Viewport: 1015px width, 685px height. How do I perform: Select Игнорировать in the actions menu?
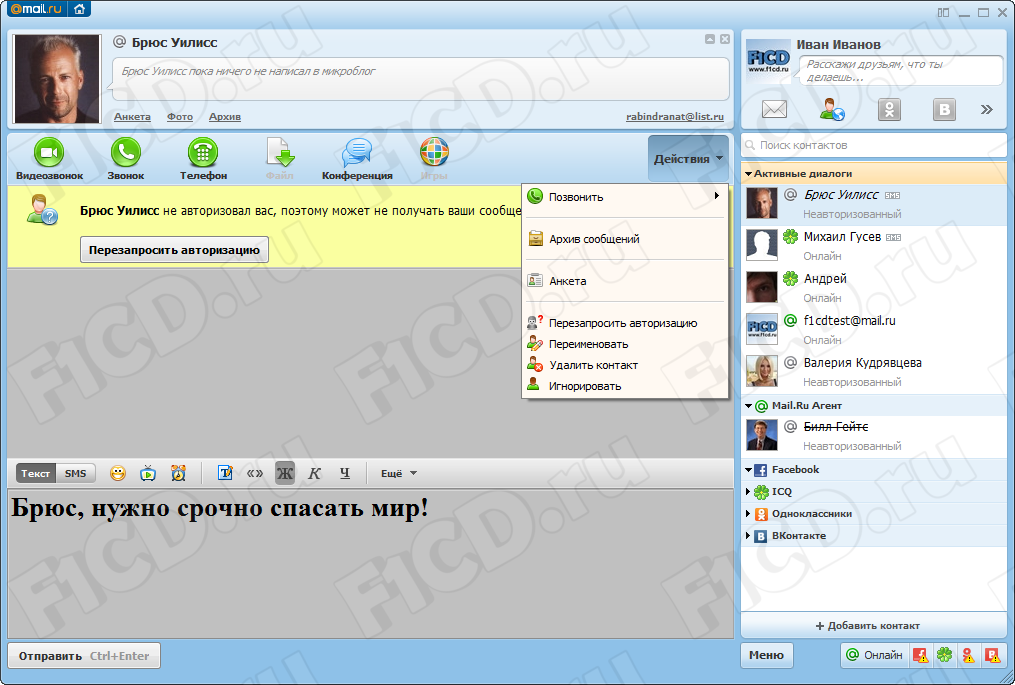(625, 386)
